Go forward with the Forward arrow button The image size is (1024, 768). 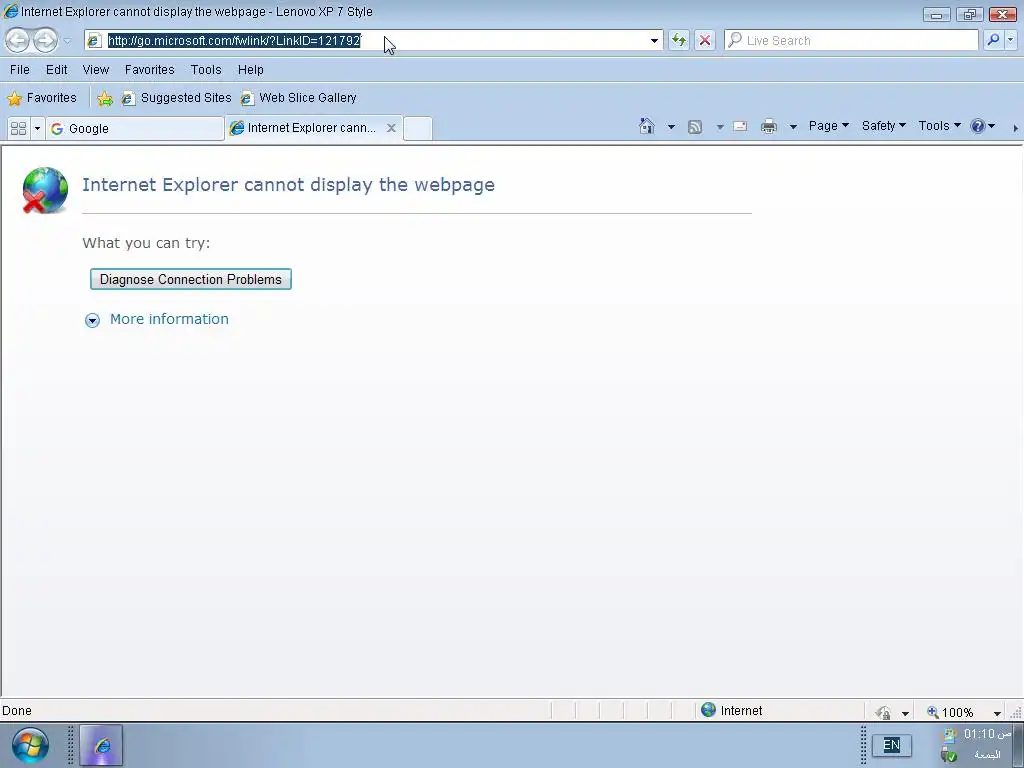tap(45, 40)
